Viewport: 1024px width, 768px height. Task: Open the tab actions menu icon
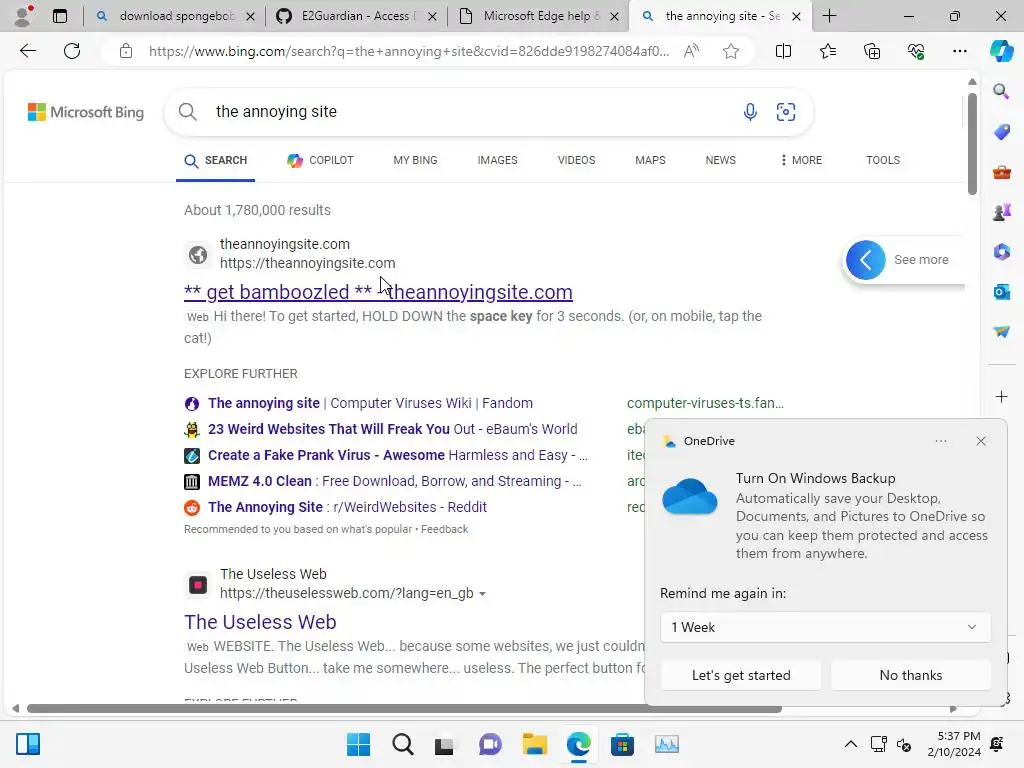tap(60, 16)
